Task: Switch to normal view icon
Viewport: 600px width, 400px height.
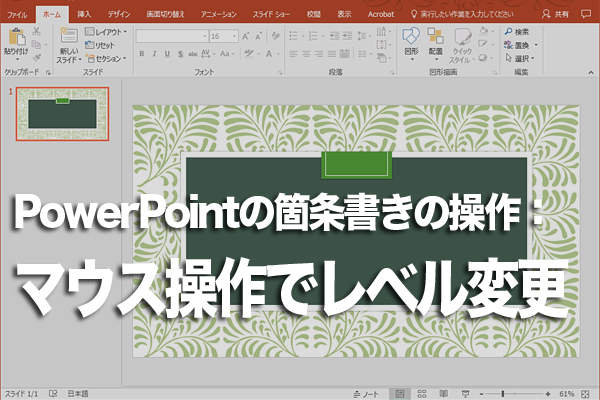Action: (x=400, y=394)
